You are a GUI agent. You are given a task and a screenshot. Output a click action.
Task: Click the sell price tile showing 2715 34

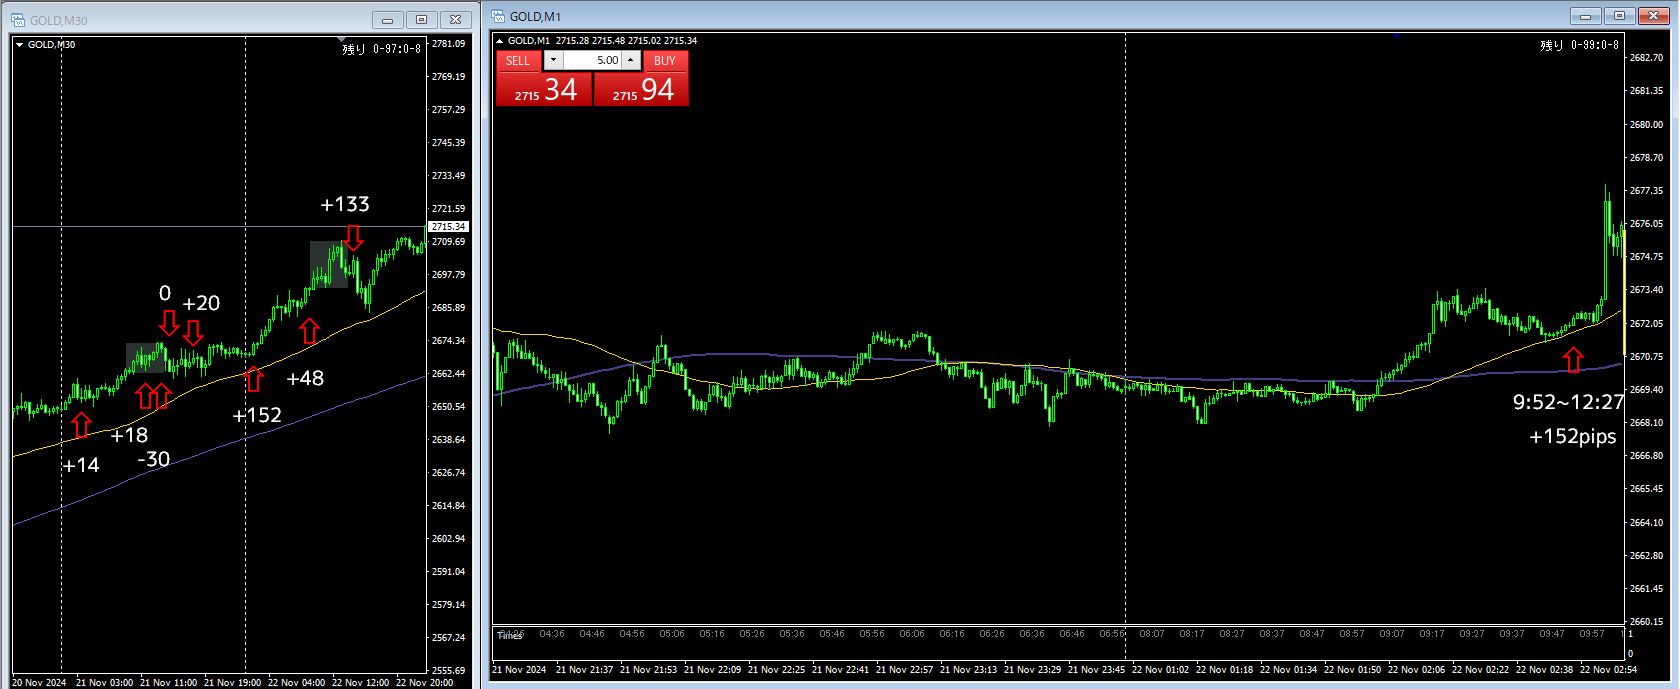click(x=544, y=89)
